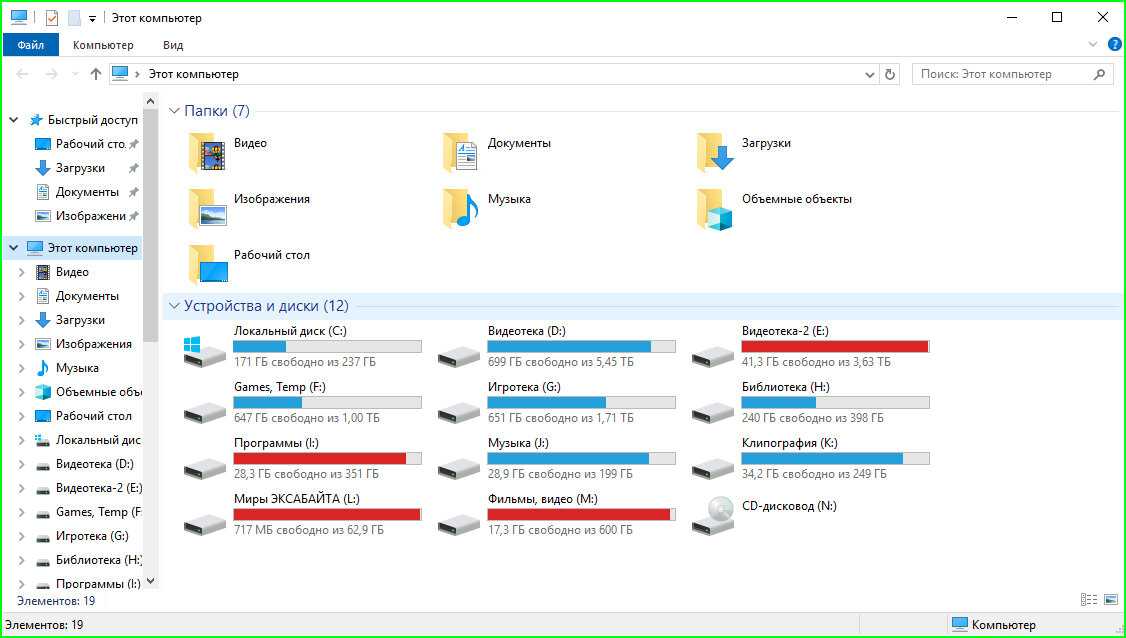The image size is (1126, 638).
Task: Open the Файл menu tab
Action: click(x=30, y=45)
